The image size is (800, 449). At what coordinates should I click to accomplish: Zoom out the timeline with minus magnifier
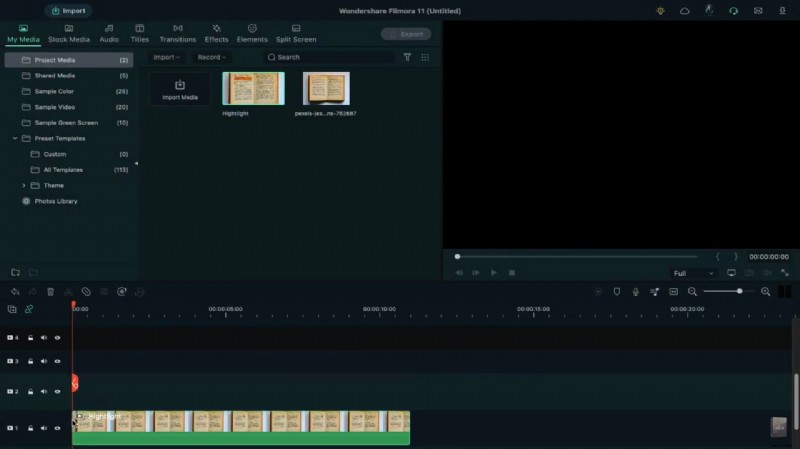(692, 292)
